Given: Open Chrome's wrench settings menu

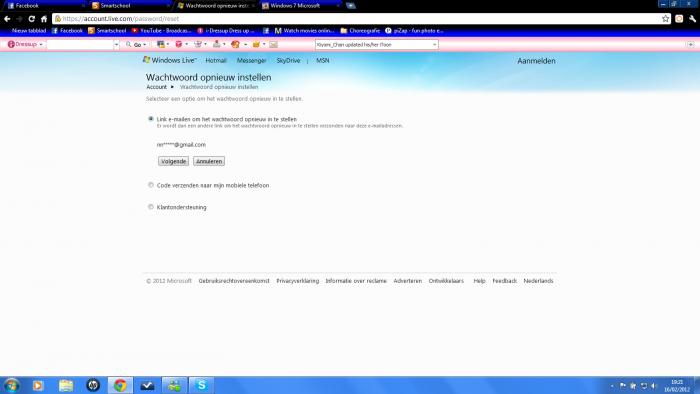Looking at the screenshot, I should pos(692,19).
